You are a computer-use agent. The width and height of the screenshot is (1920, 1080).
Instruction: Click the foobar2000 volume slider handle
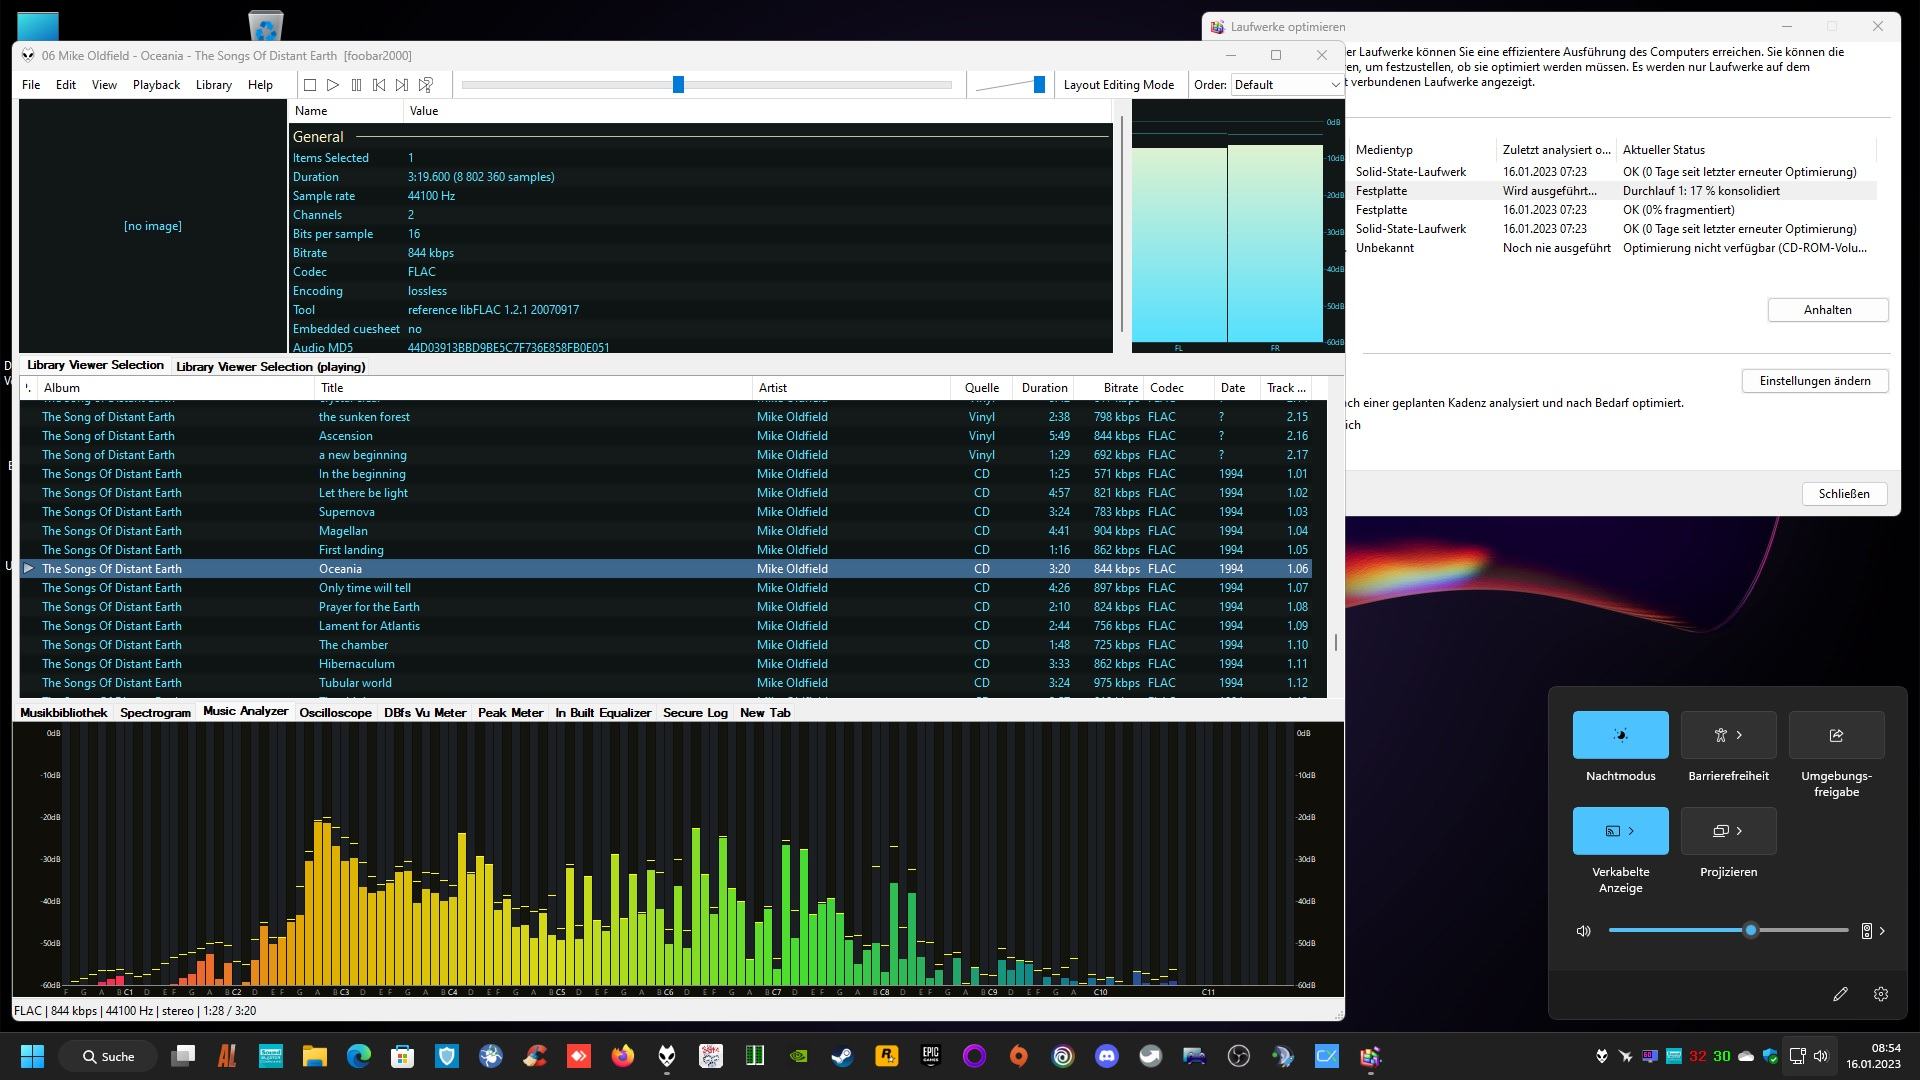(x=1039, y=85)
